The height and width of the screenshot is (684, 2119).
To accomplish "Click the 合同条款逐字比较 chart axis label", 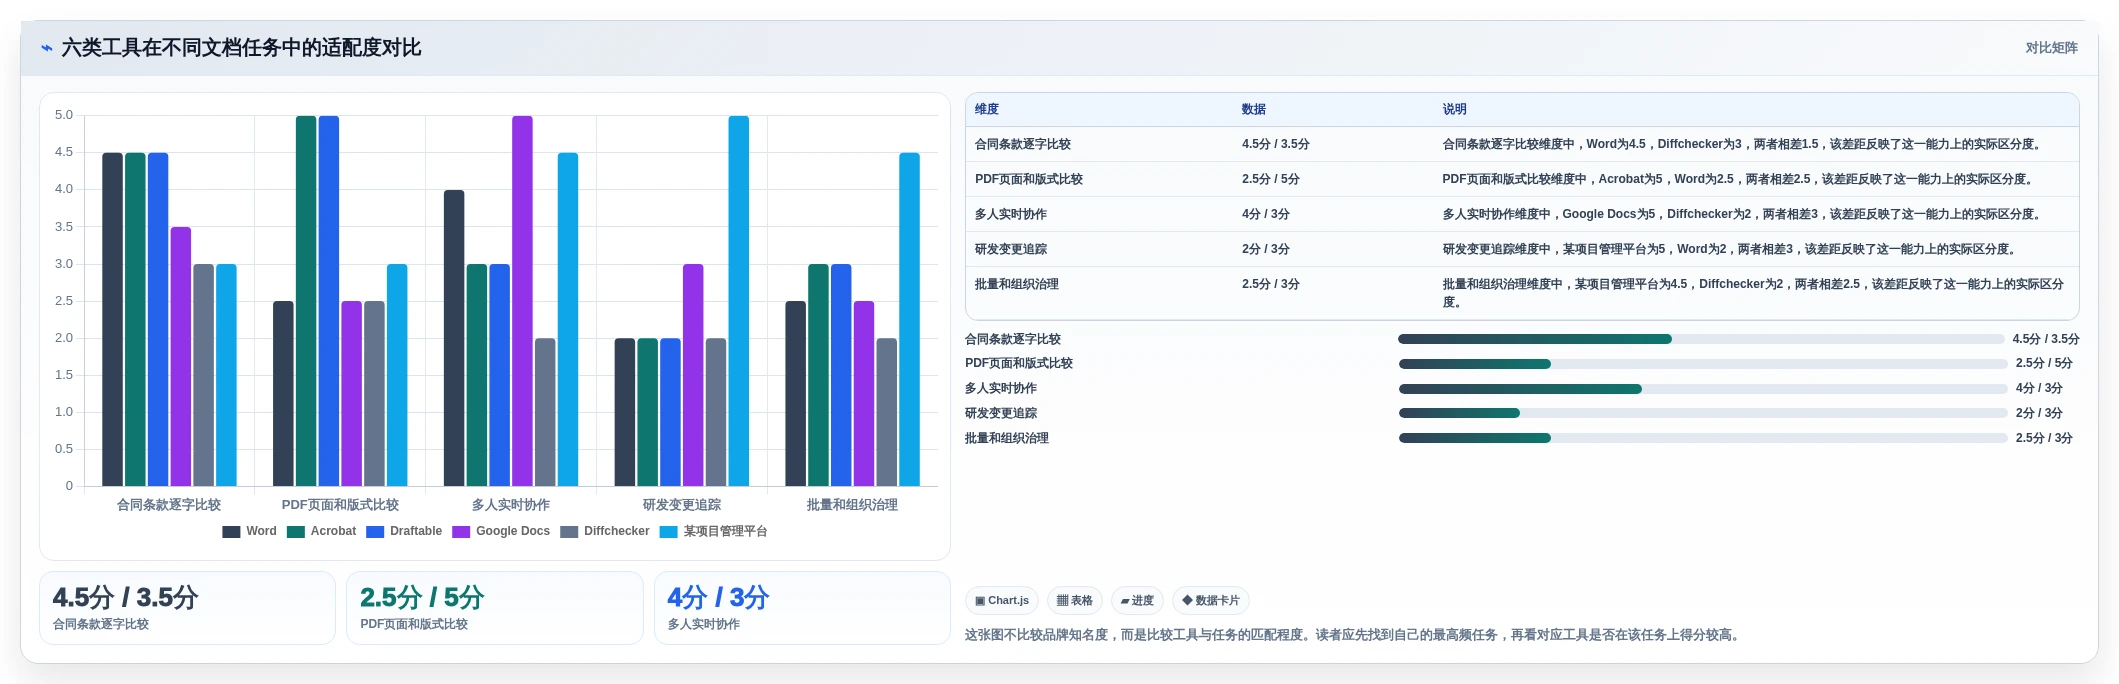I will coord(169,505).
